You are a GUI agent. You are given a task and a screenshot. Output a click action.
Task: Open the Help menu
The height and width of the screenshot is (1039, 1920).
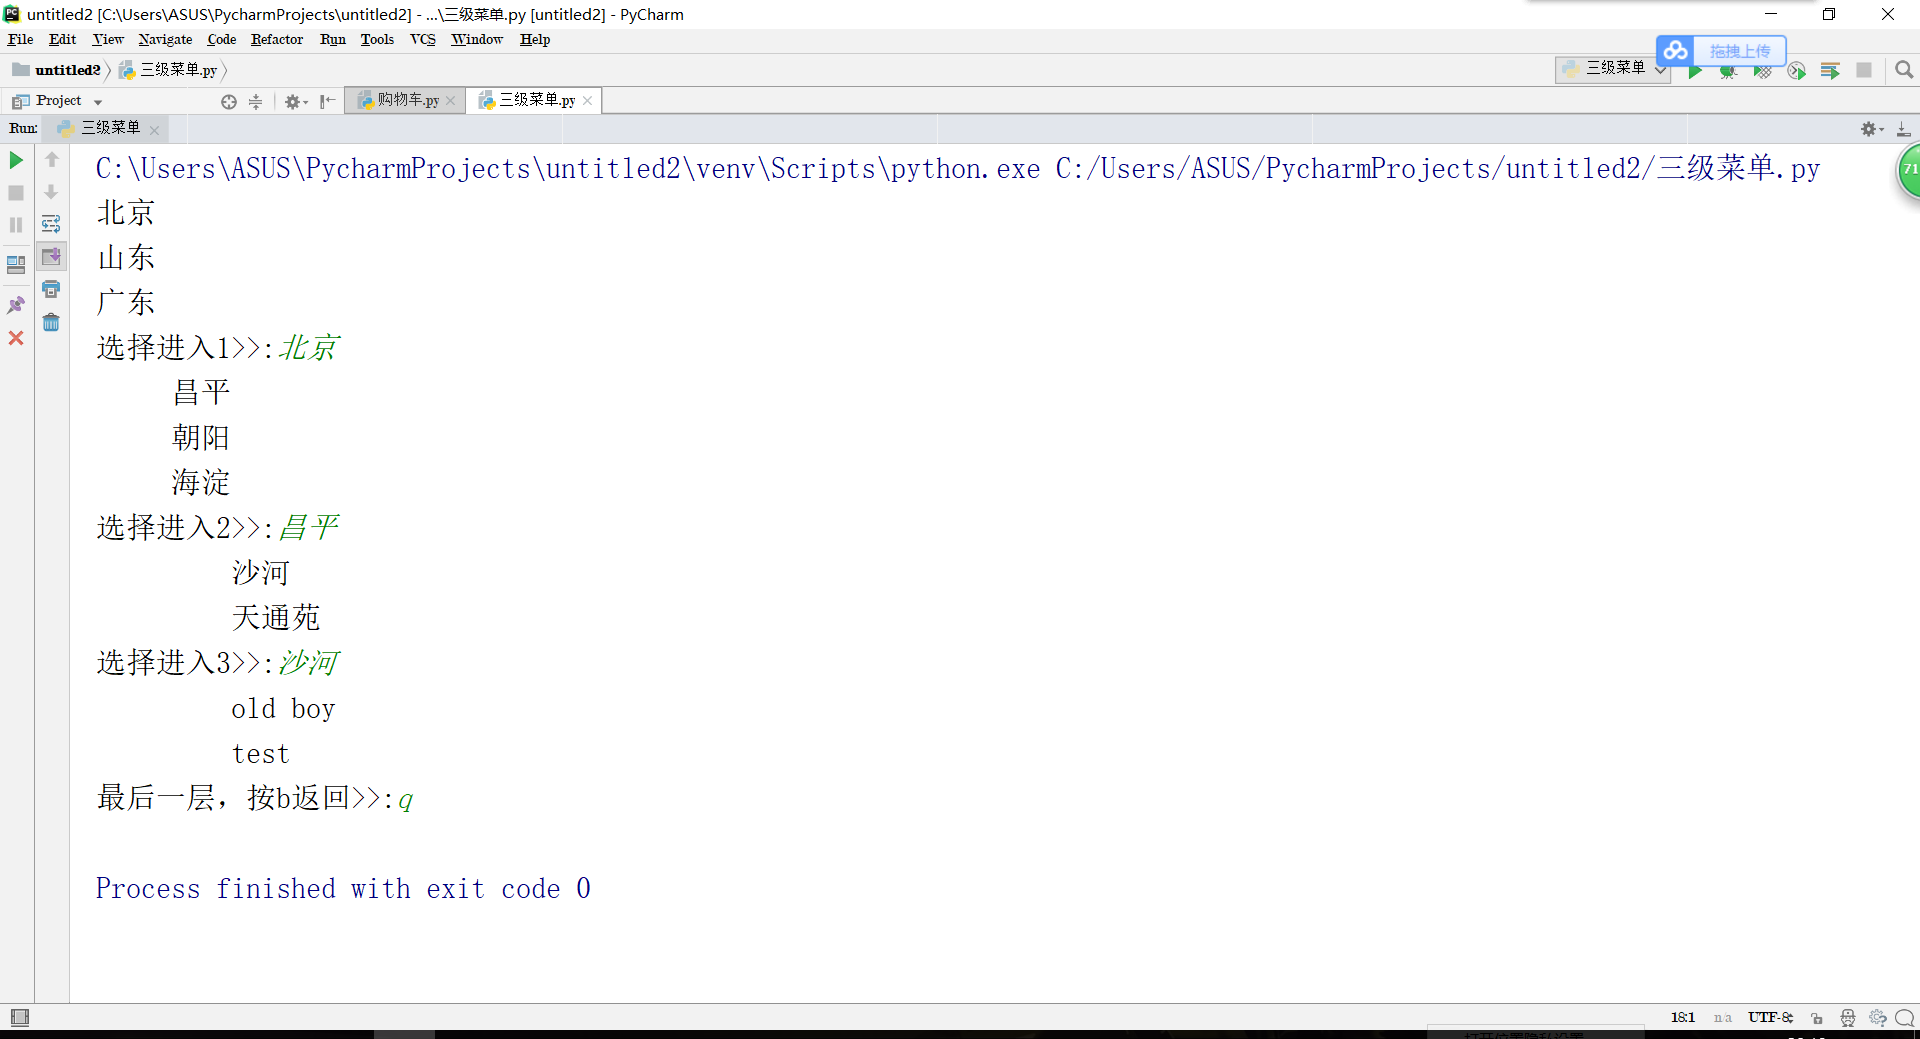coord(535,39)
